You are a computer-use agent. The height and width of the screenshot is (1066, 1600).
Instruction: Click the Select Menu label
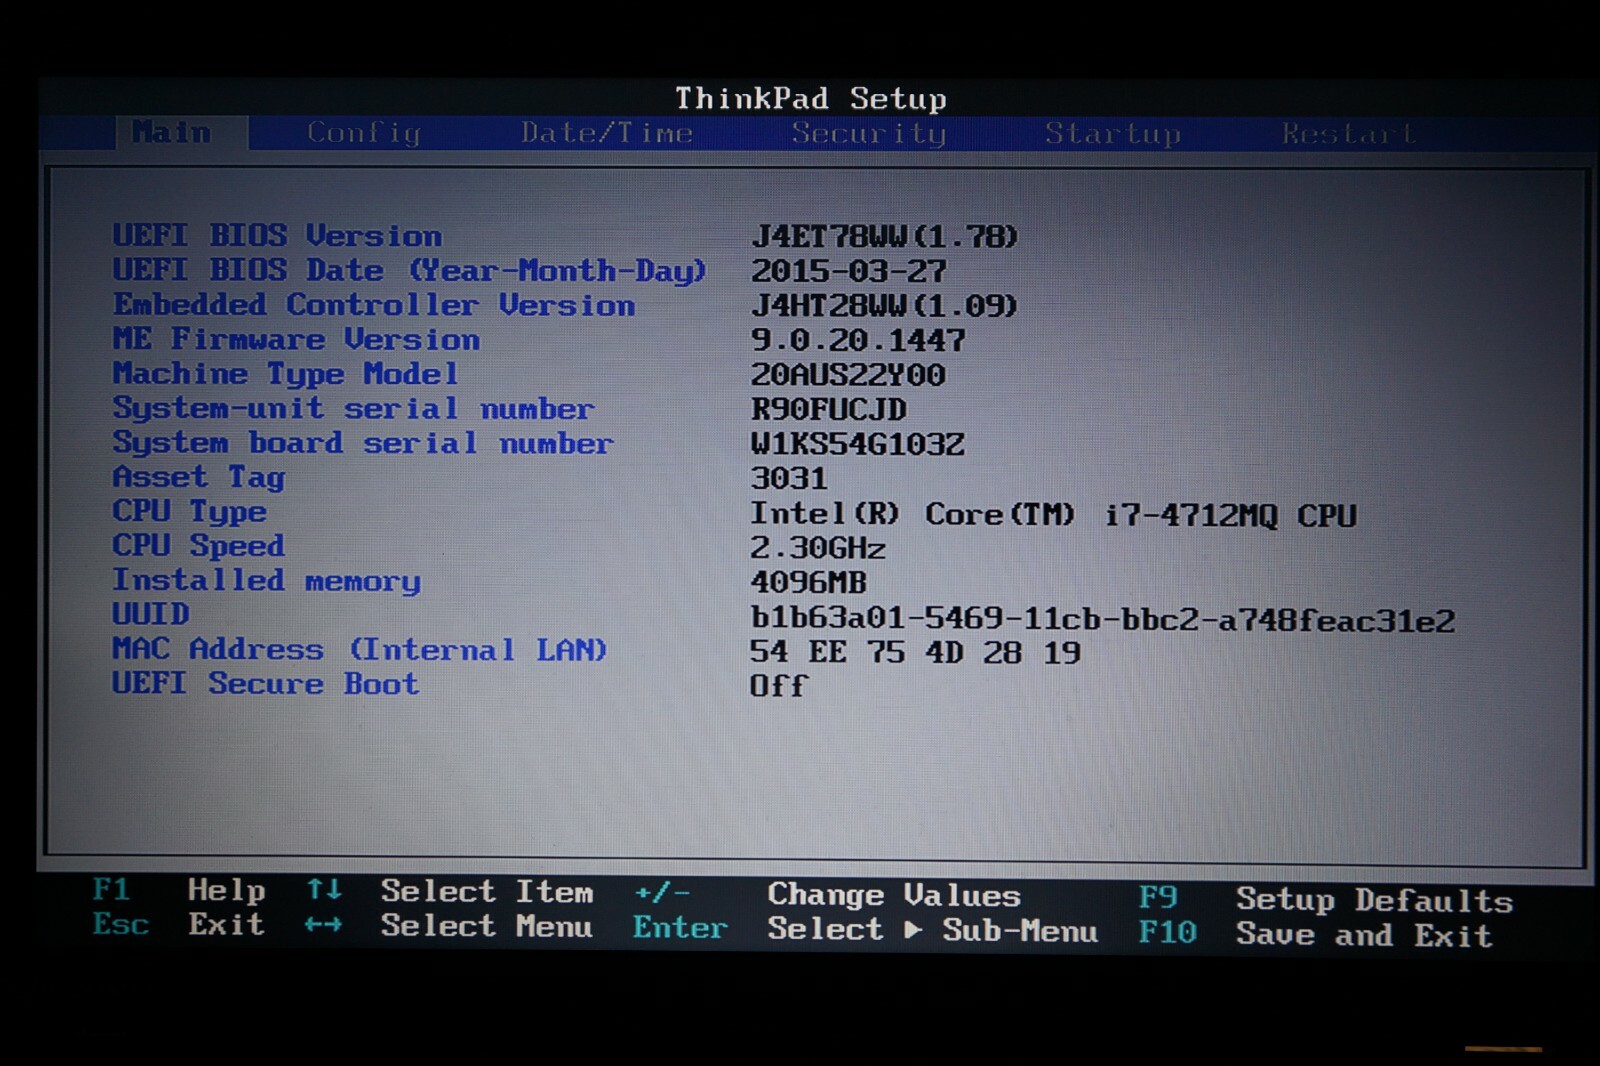click(486, 926)
